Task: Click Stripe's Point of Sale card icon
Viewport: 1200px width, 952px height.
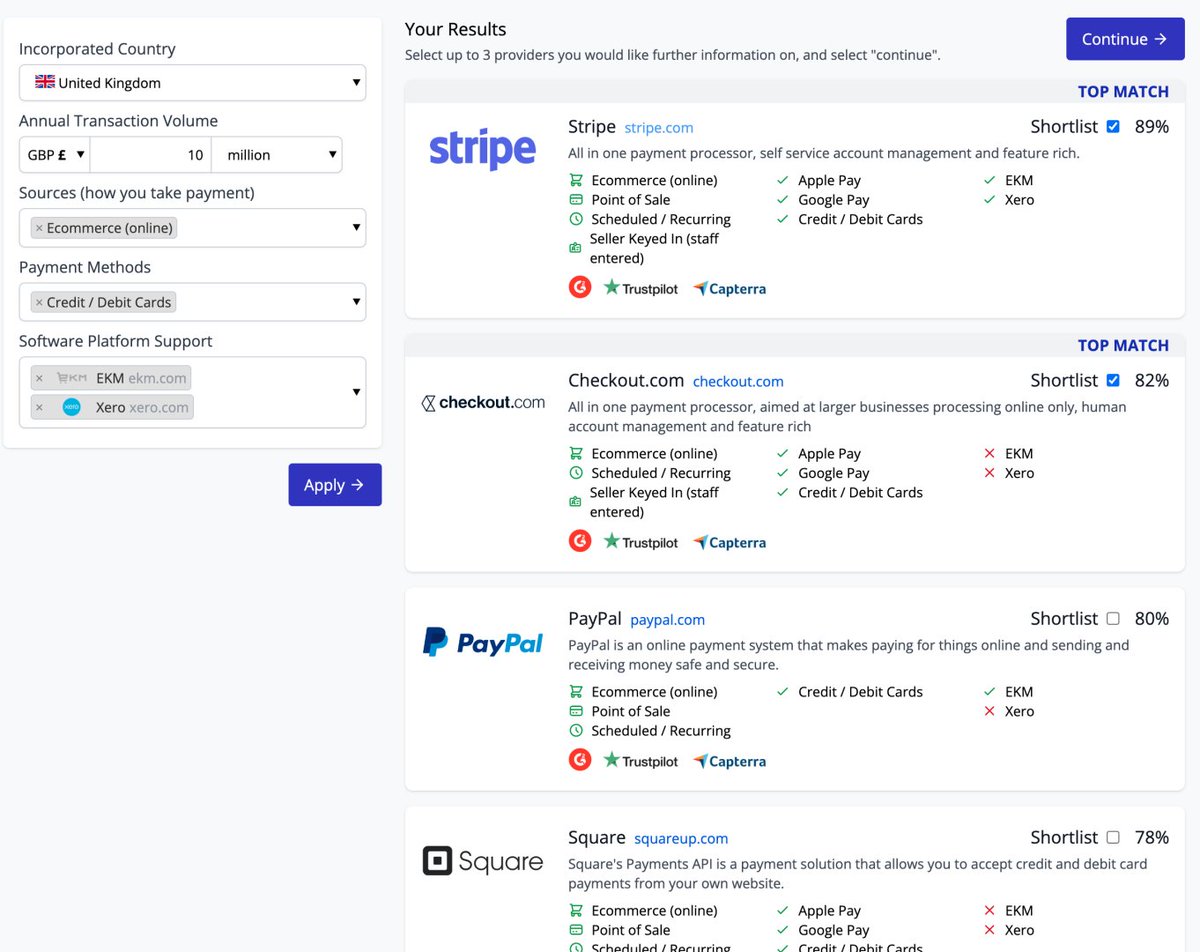Action: (x=576, y=200)
